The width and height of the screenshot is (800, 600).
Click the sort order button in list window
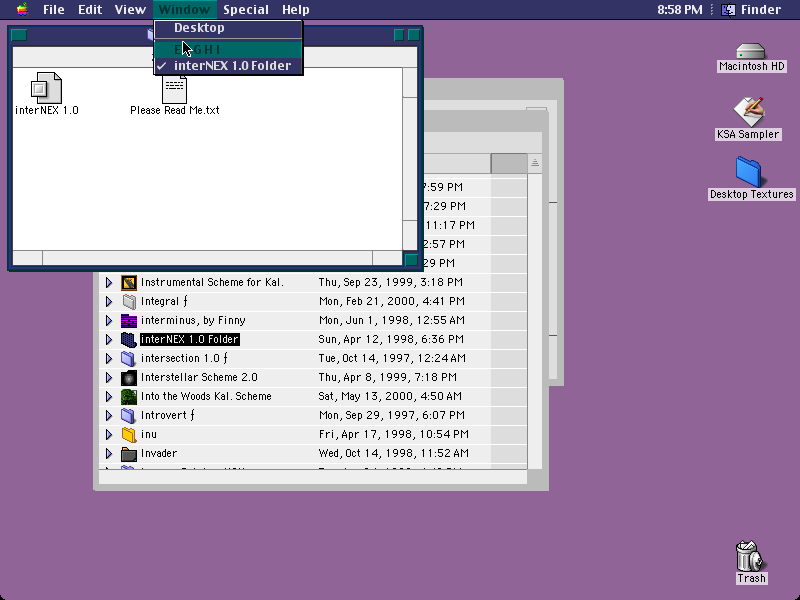click(x=535, y=163)
